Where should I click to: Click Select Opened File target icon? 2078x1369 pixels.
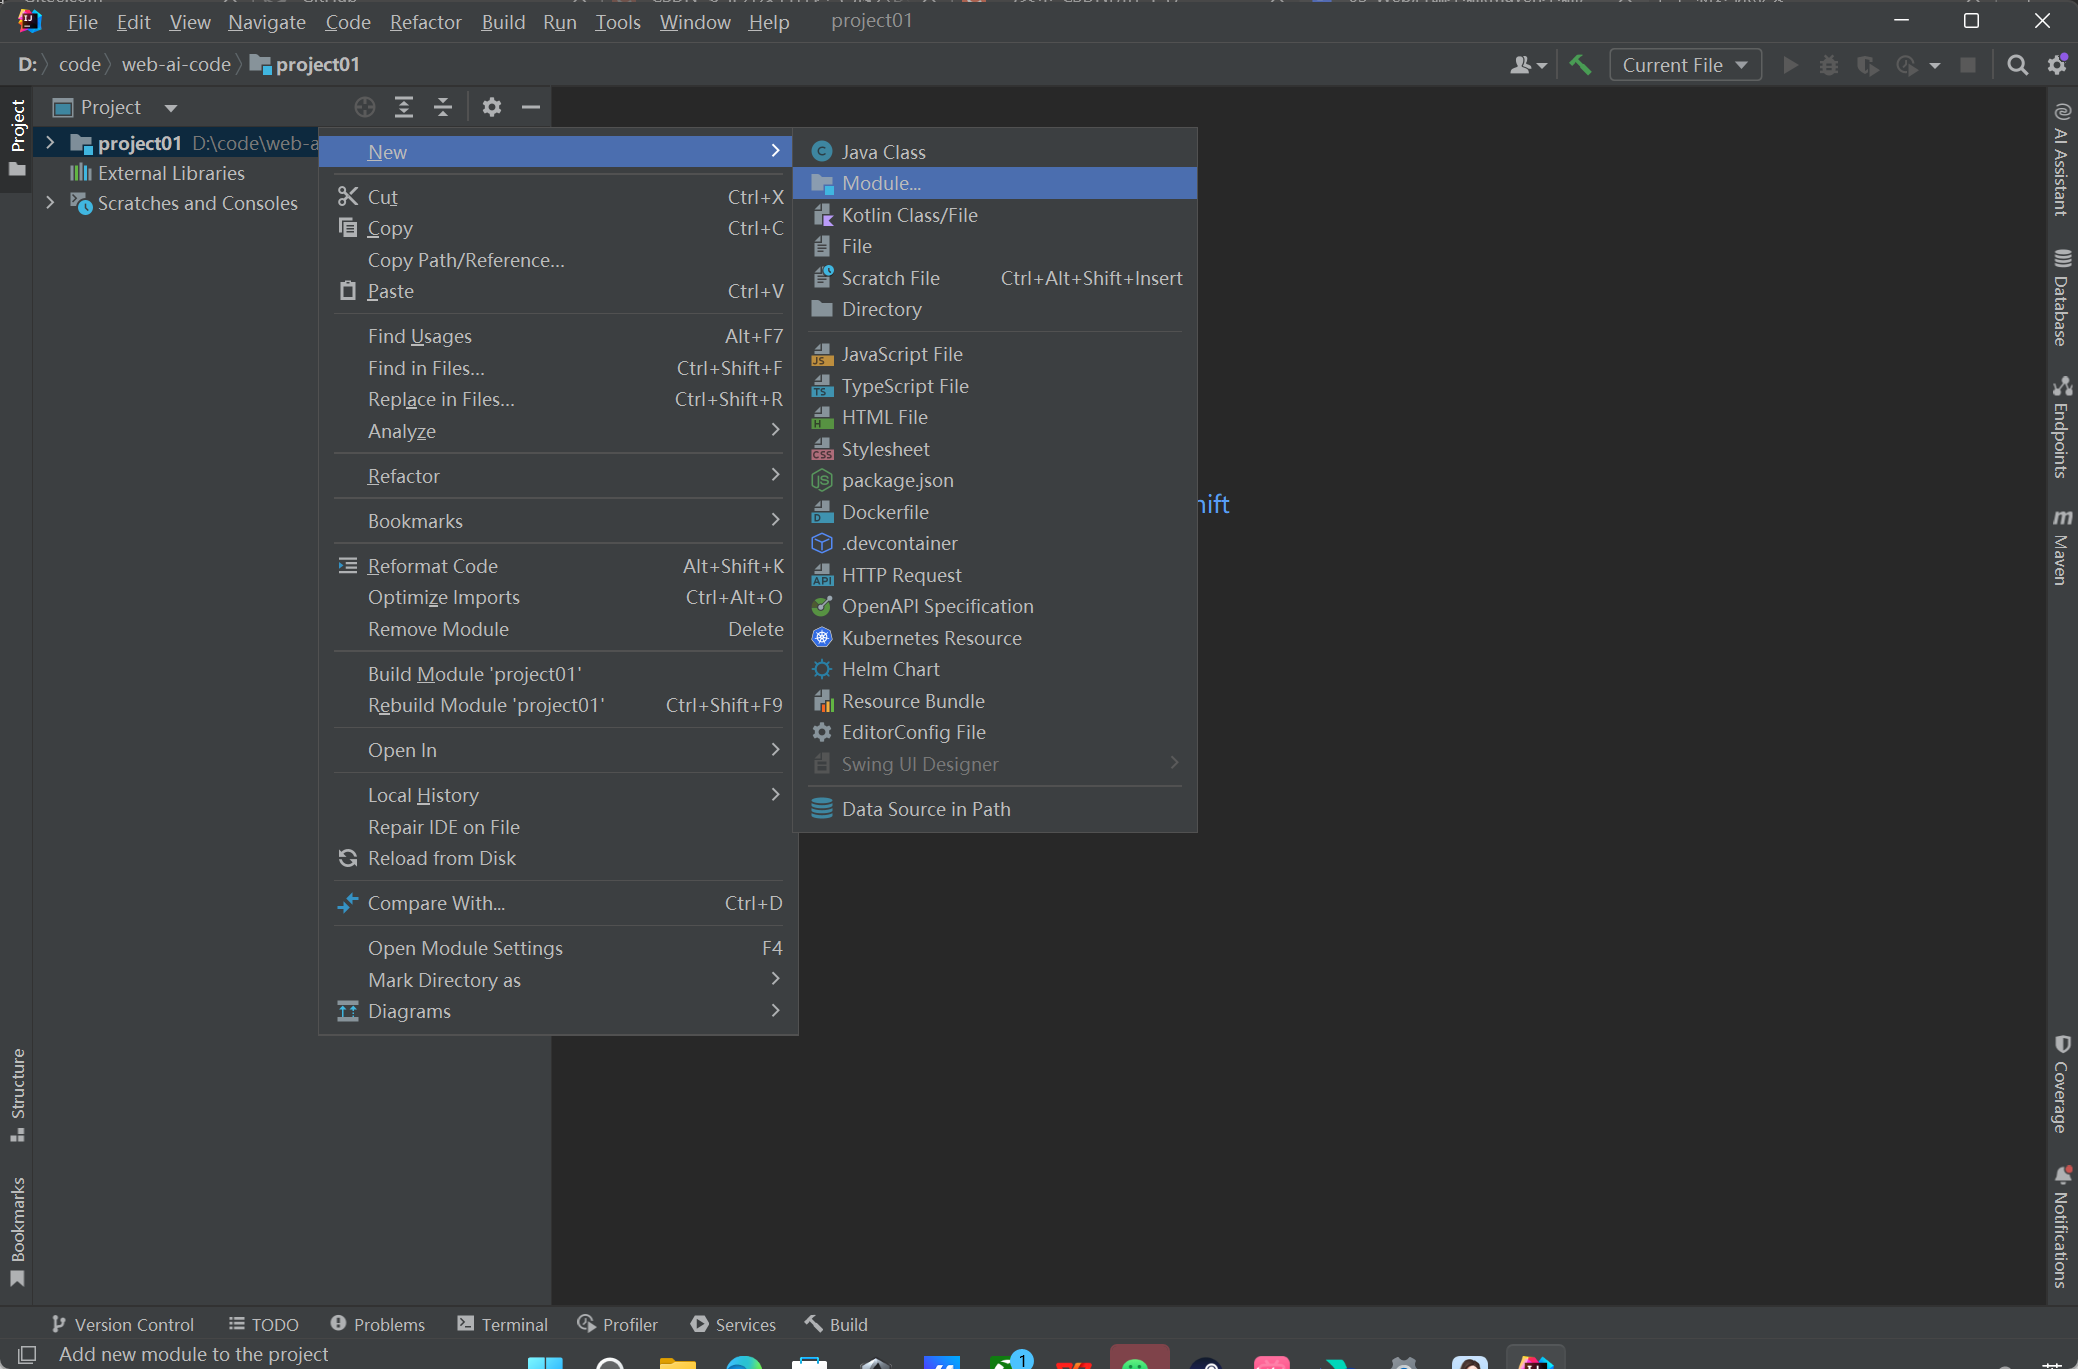(x=365, y=107)
